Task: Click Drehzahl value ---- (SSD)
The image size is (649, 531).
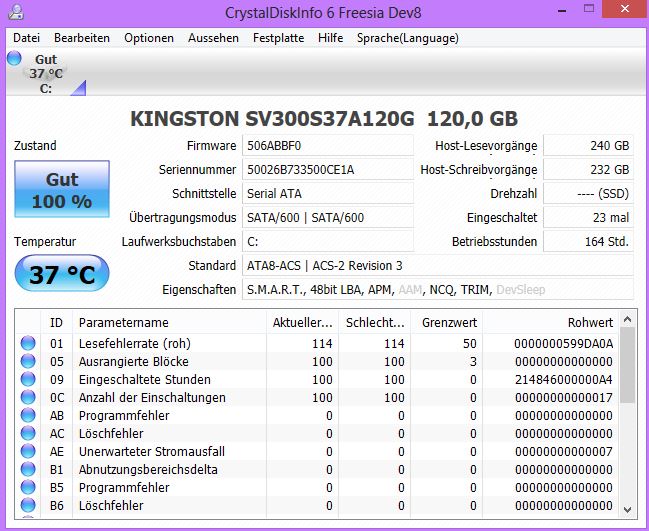Action: point(588,194)
